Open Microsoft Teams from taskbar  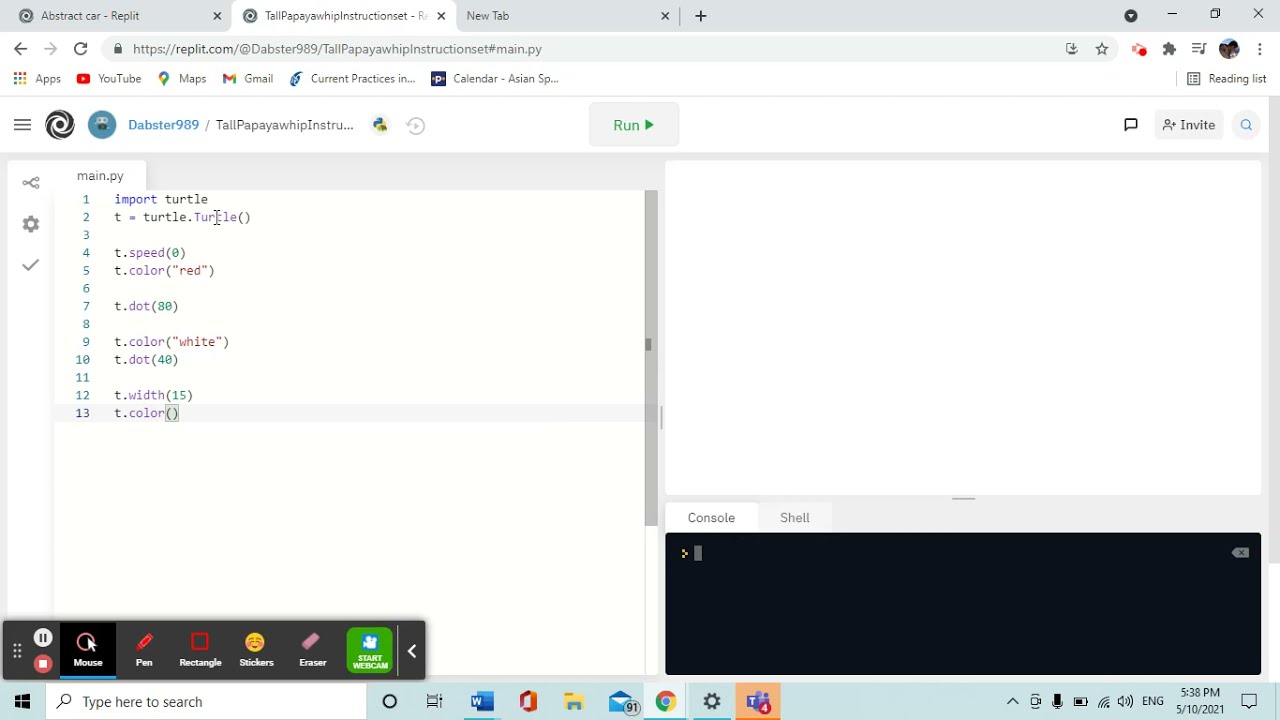(758, 701)
